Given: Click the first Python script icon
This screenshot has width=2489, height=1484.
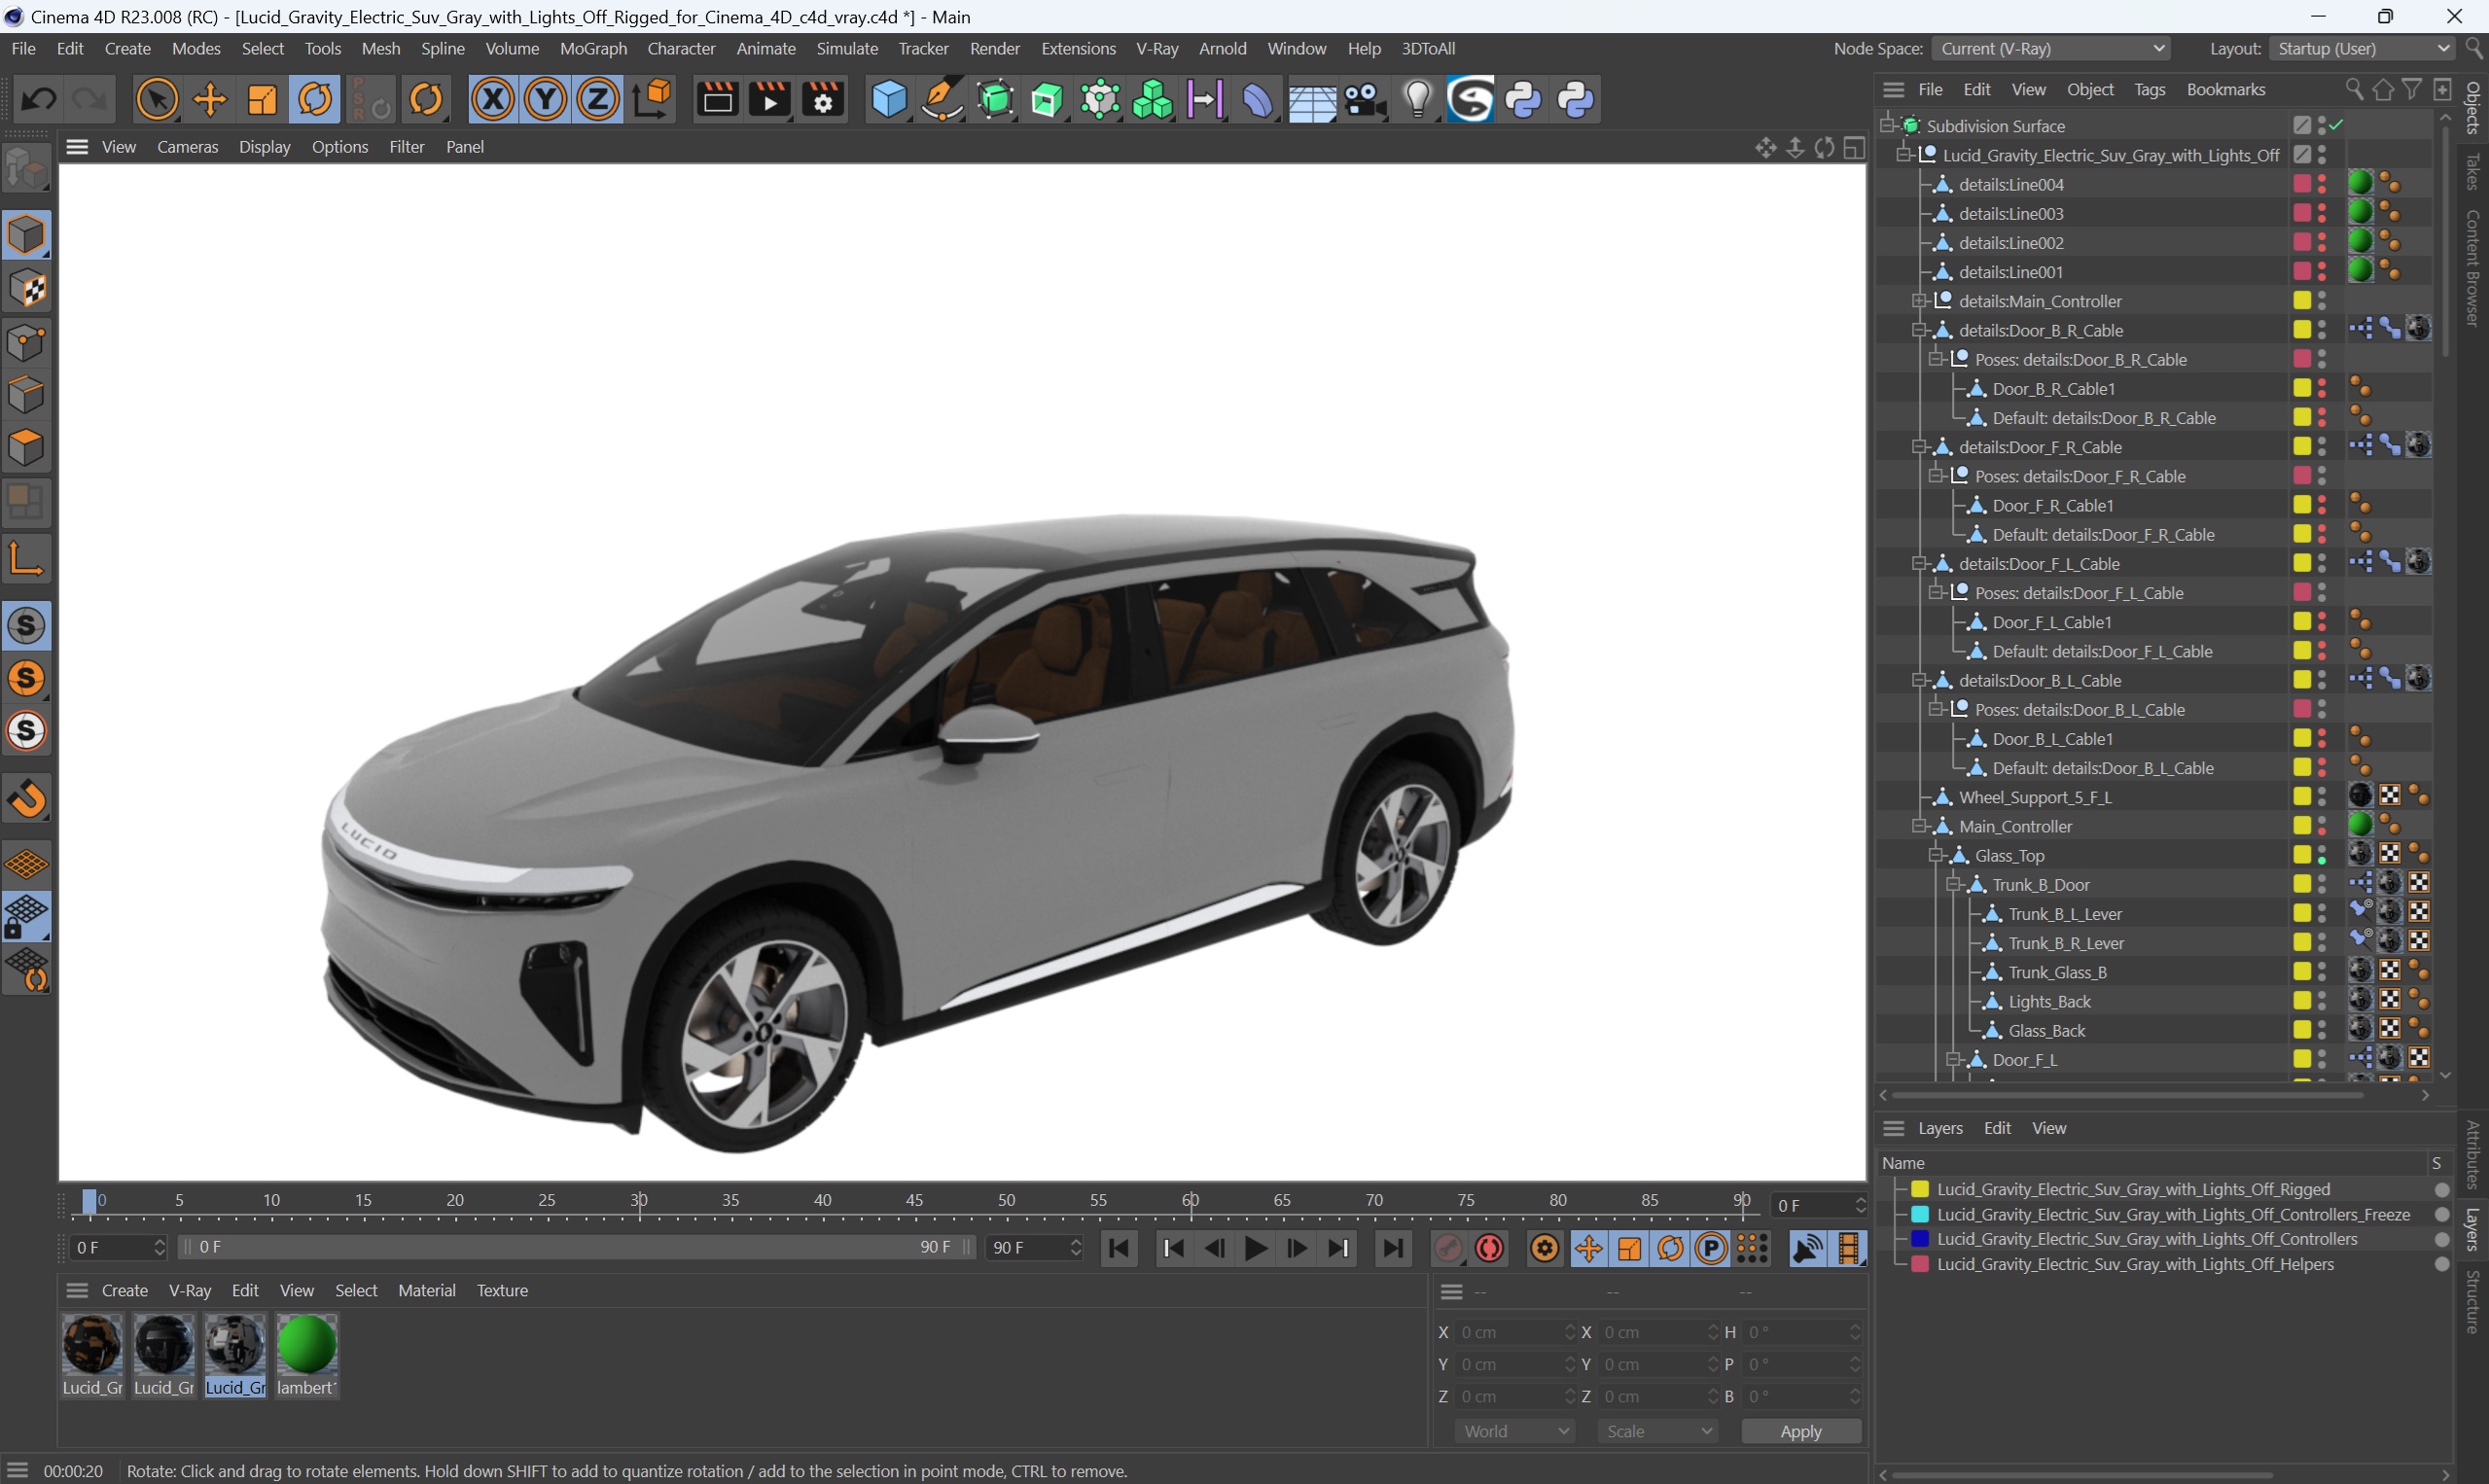Looking at the screenshot, I should (1523, 99).
